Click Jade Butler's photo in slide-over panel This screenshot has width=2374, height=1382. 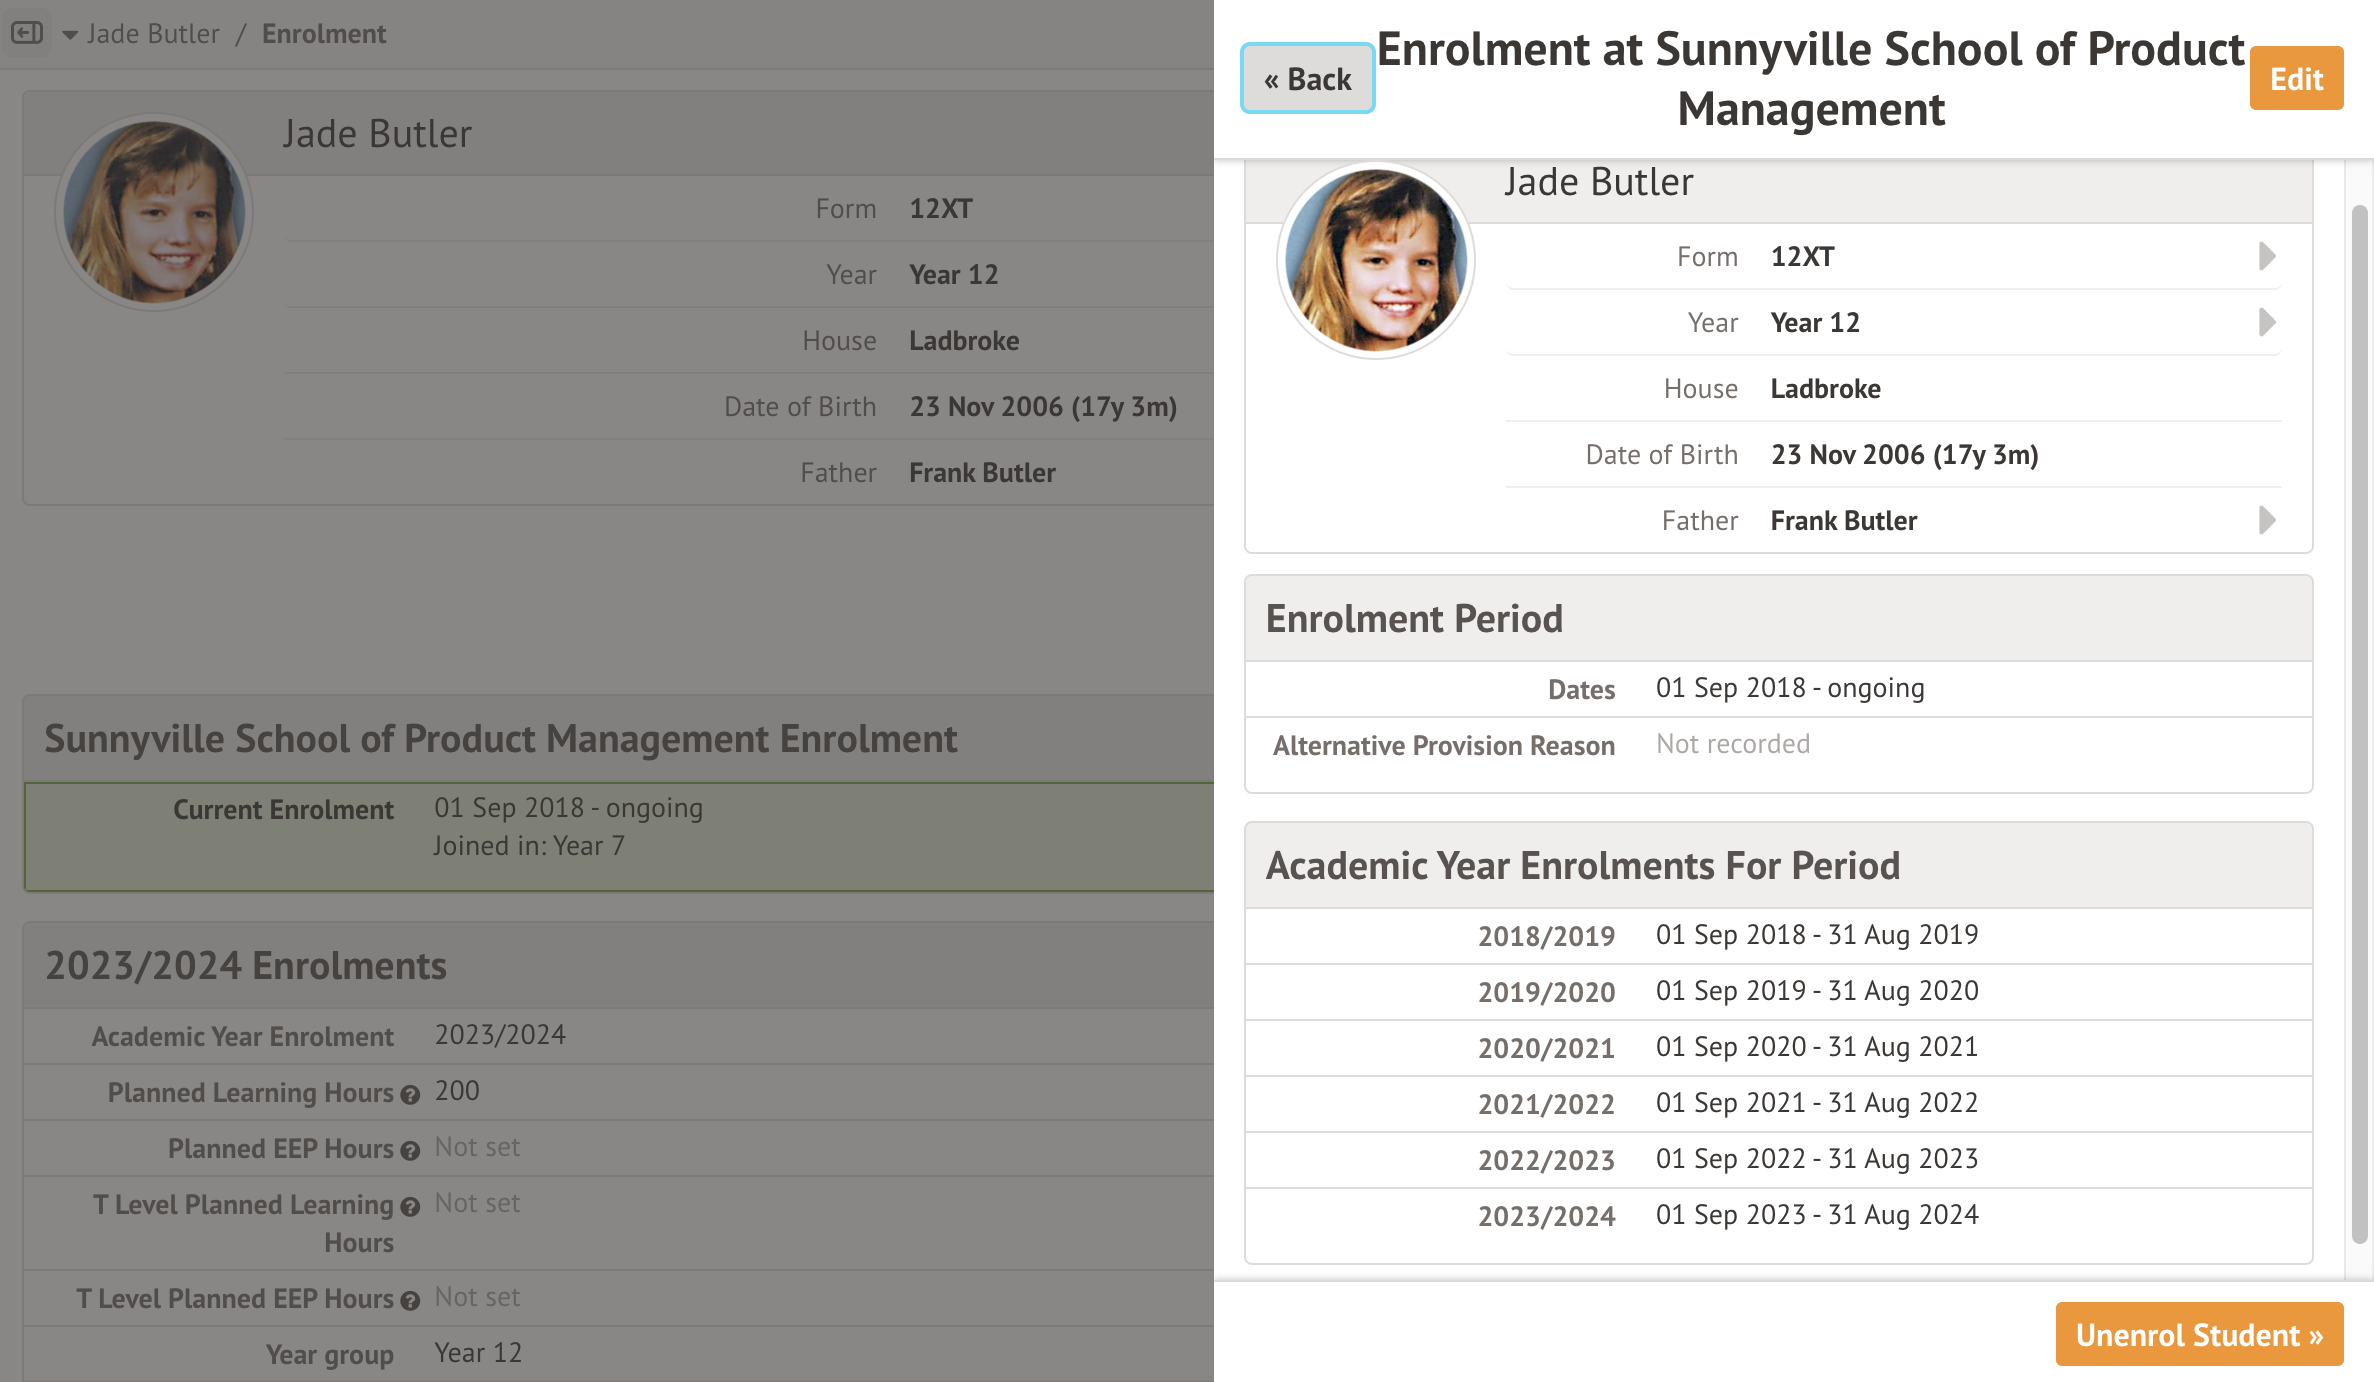pos(1375,260)
